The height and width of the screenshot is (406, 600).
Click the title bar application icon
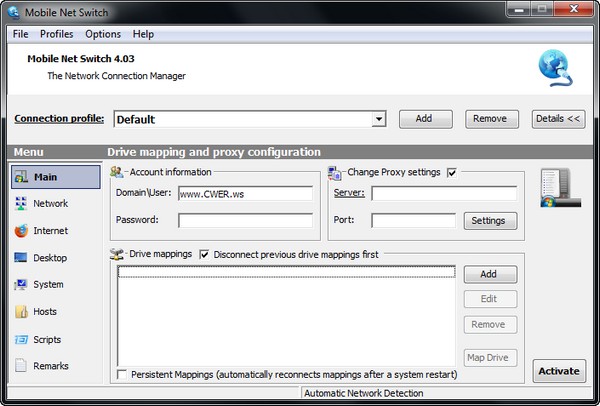coord(14,12)
